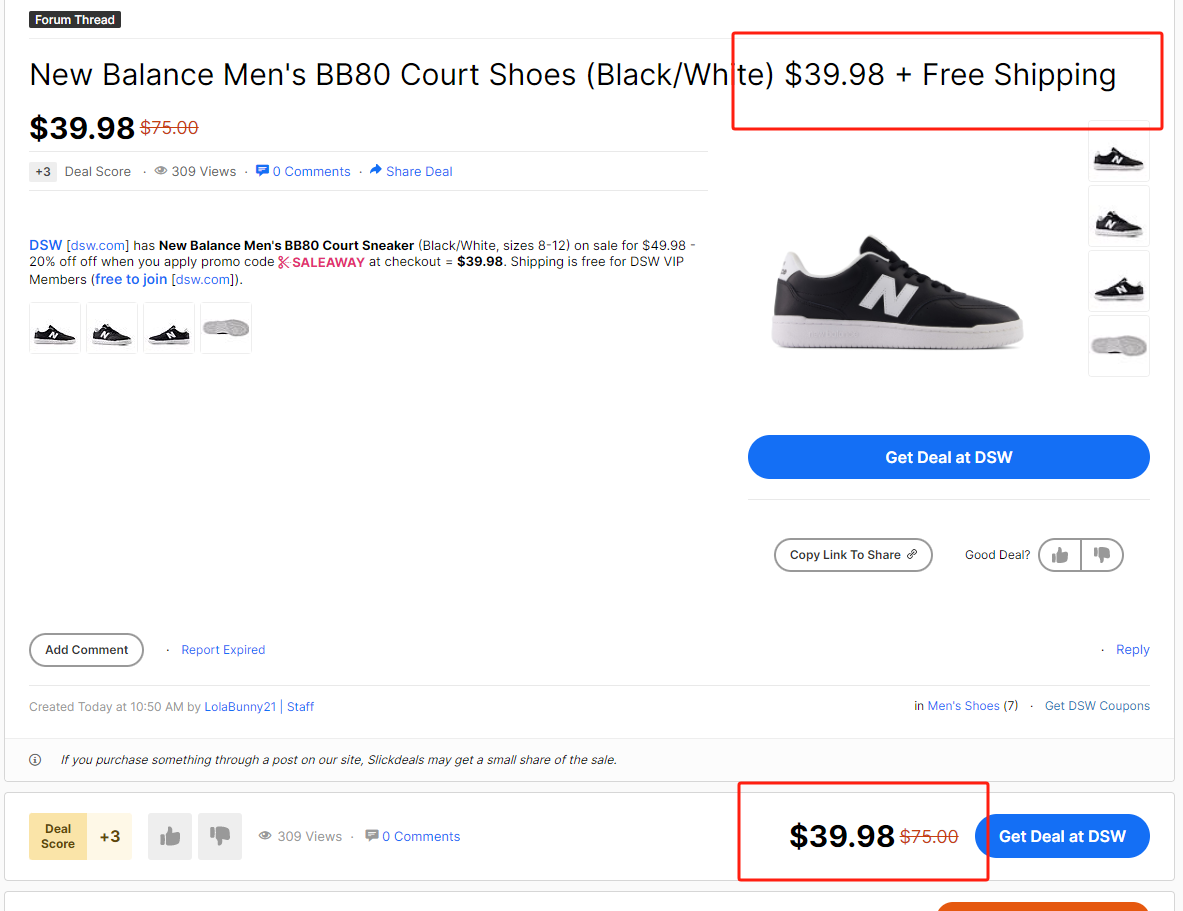Click thumbs up next to Good Deal?
Image resolution: width=1183 pixels, height=911 pixels.
click(x=1060, y=555)
